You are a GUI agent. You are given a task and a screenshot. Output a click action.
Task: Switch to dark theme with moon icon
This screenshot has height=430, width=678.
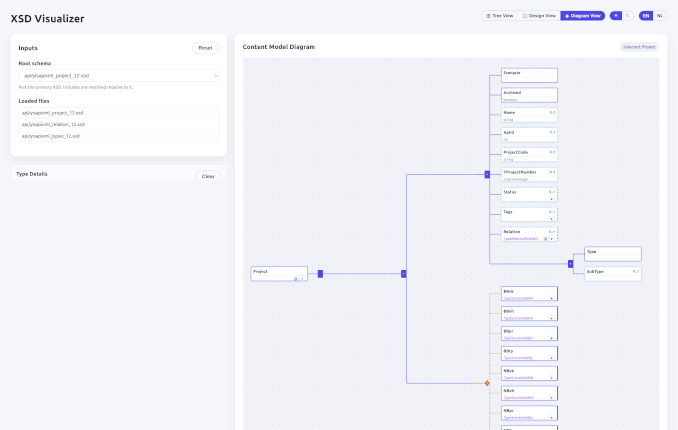[x=628, y=16]
